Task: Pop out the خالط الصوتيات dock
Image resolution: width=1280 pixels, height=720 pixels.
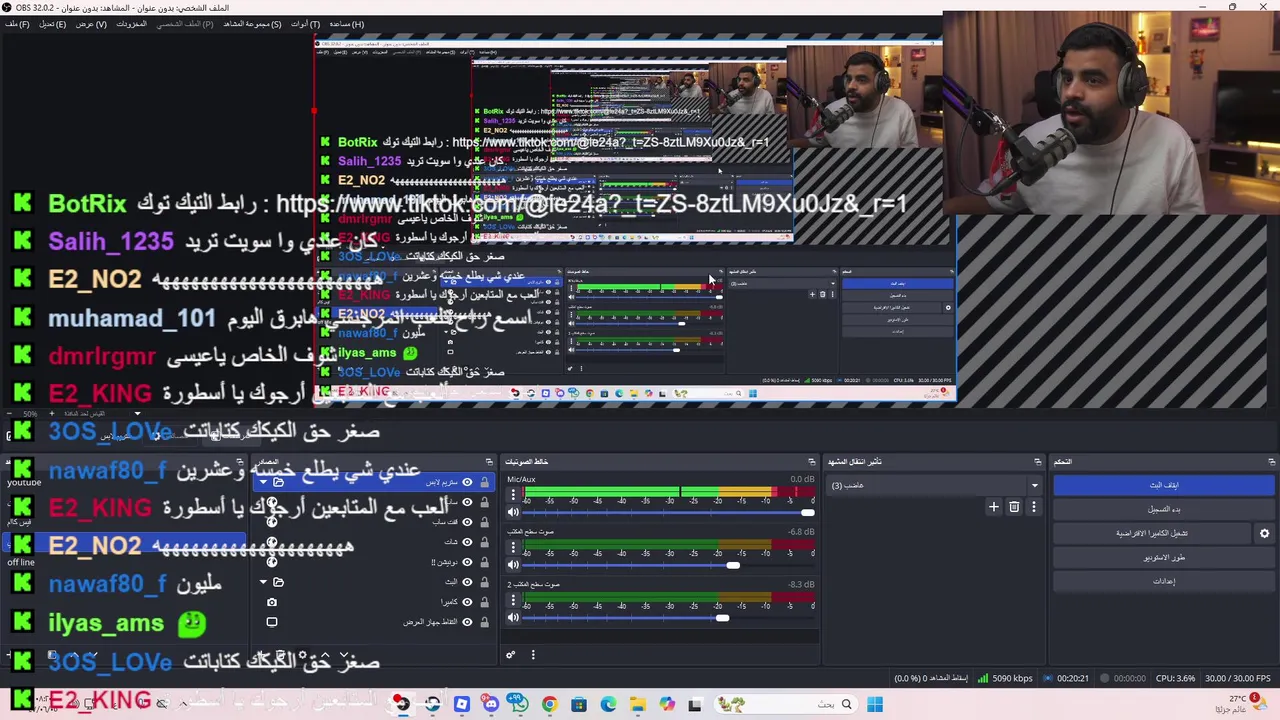Action: 812,461
